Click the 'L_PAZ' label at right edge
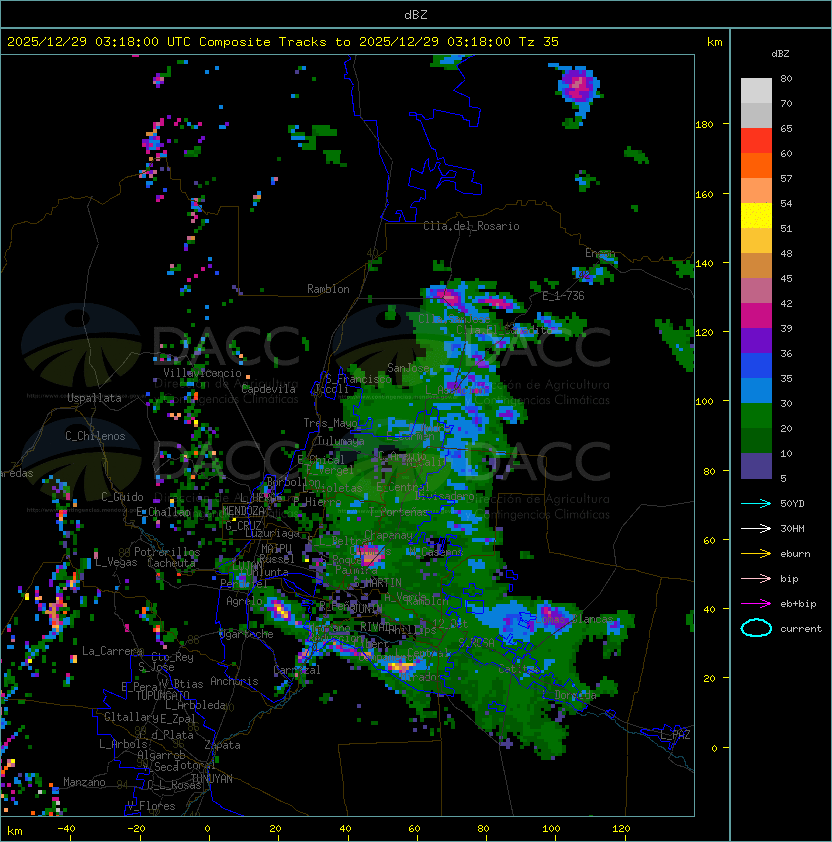 pyautogui.click(x=675, y=735)
